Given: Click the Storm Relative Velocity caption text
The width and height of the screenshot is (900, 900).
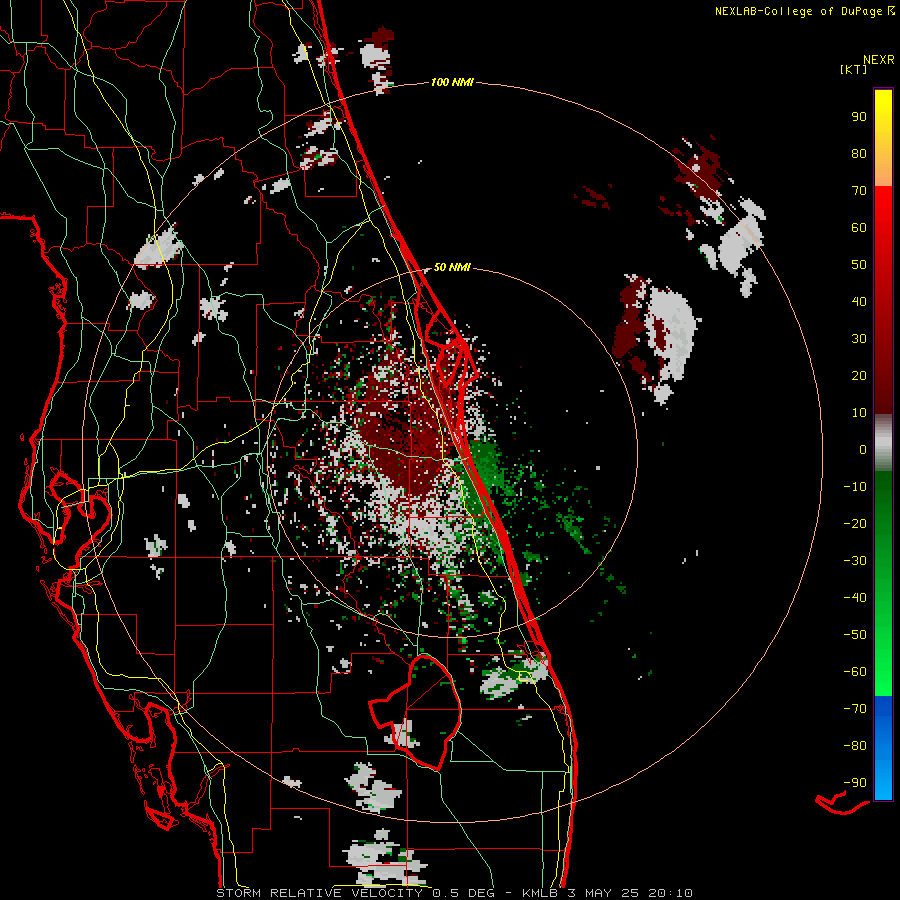Looking at the screenshot, I should pos(454,893).
